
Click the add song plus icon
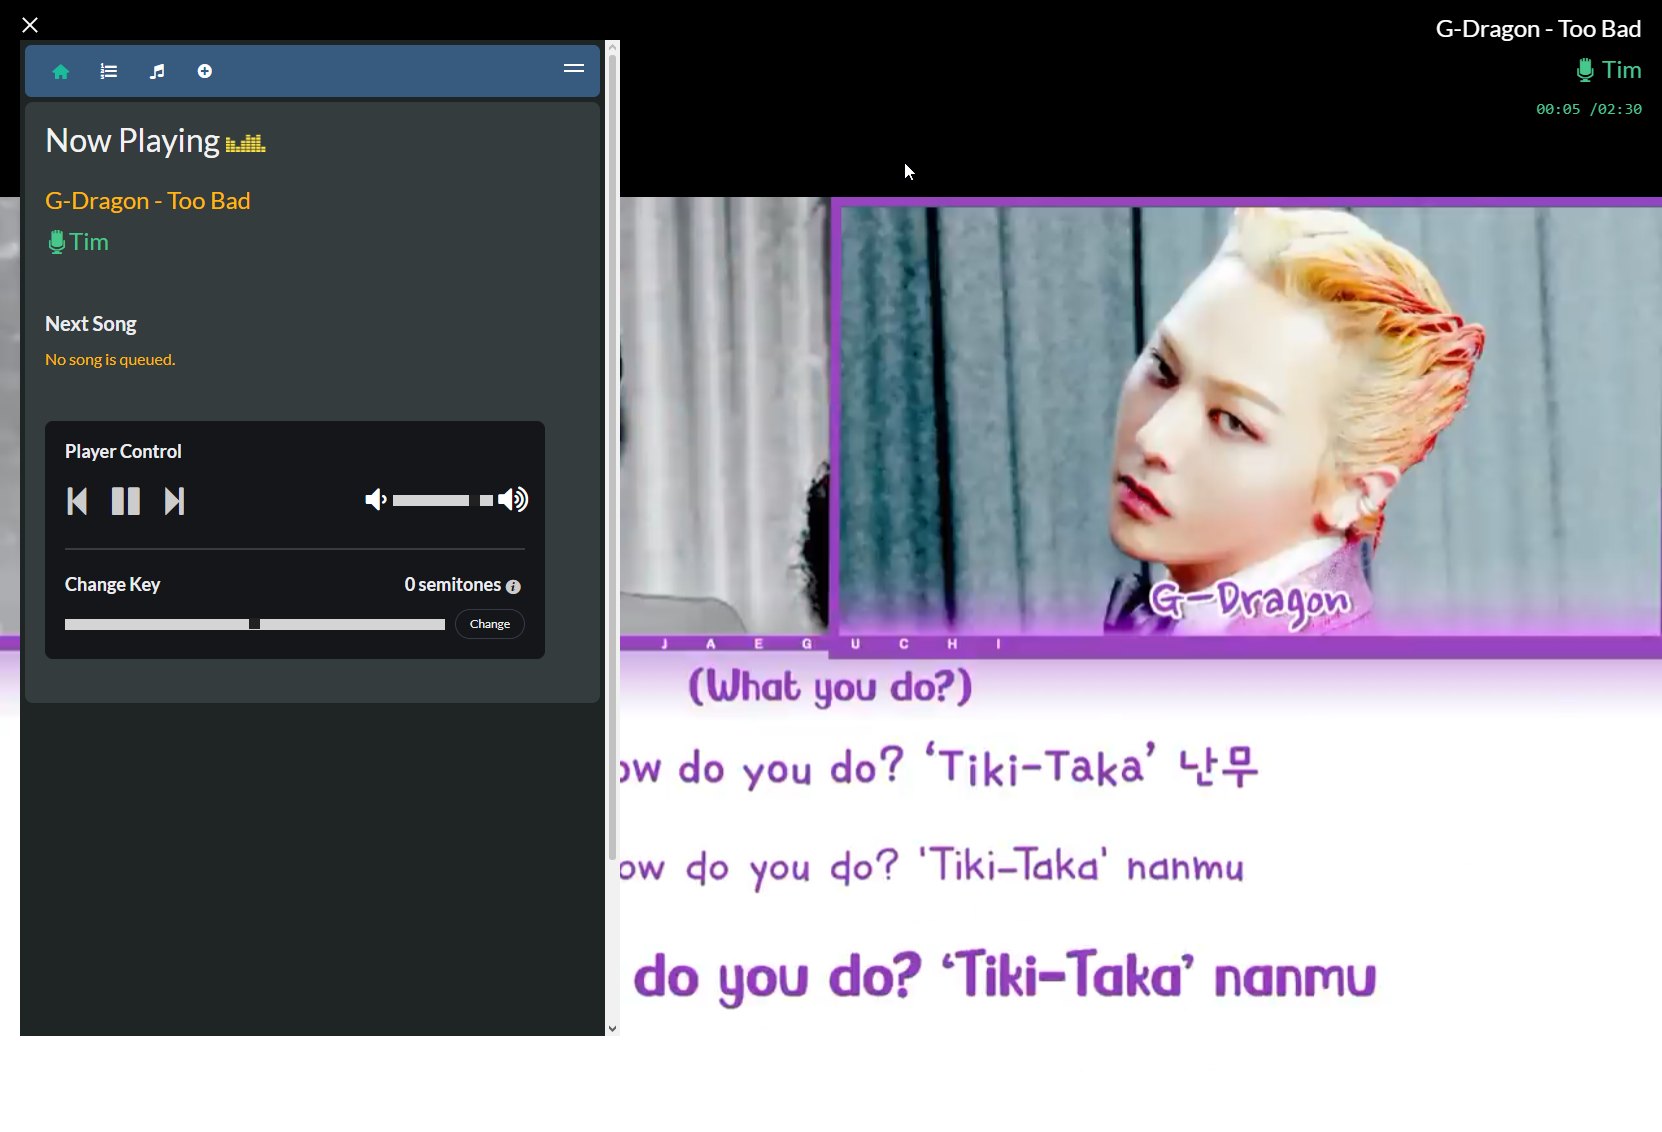pos(205,71)
